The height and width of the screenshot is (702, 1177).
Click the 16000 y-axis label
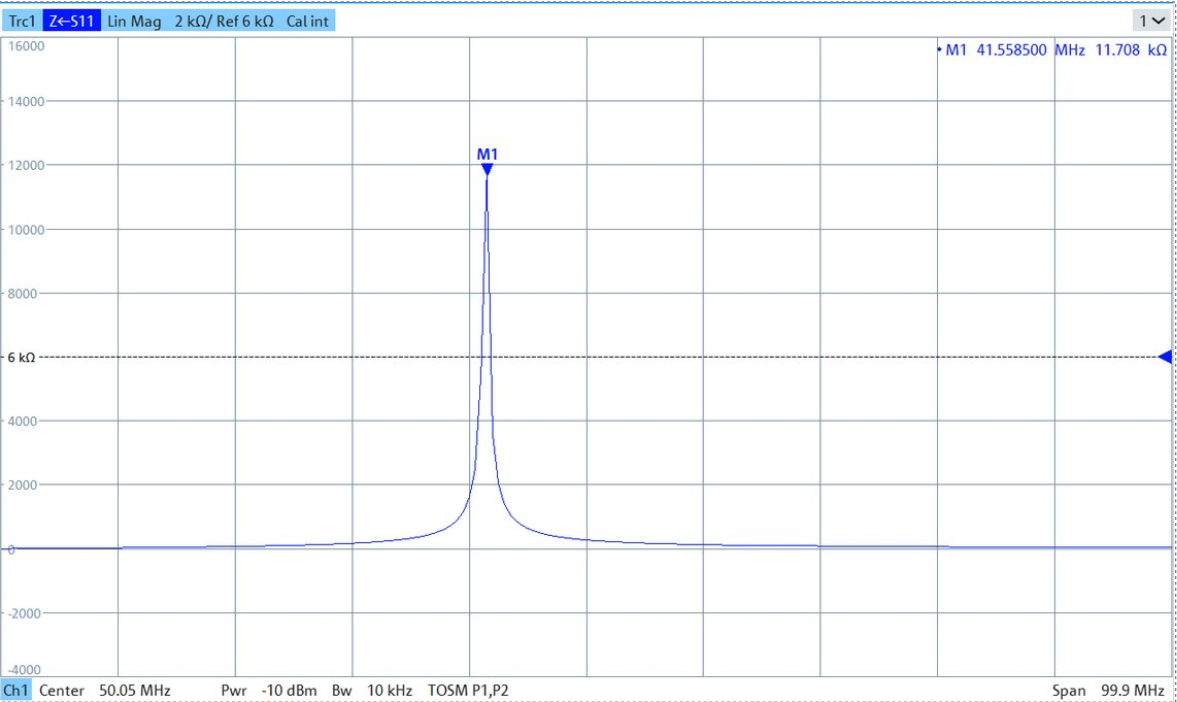point(26,46)
